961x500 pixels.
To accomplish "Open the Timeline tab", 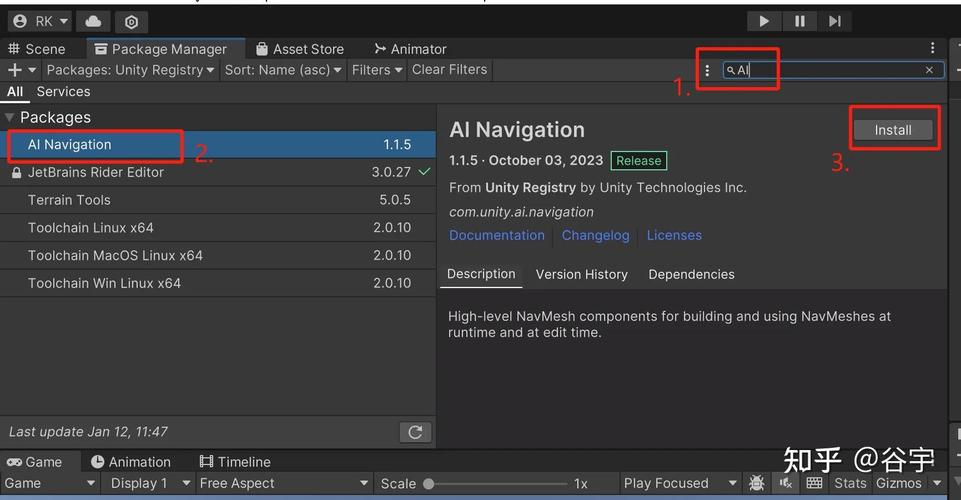I will [236, 462].
